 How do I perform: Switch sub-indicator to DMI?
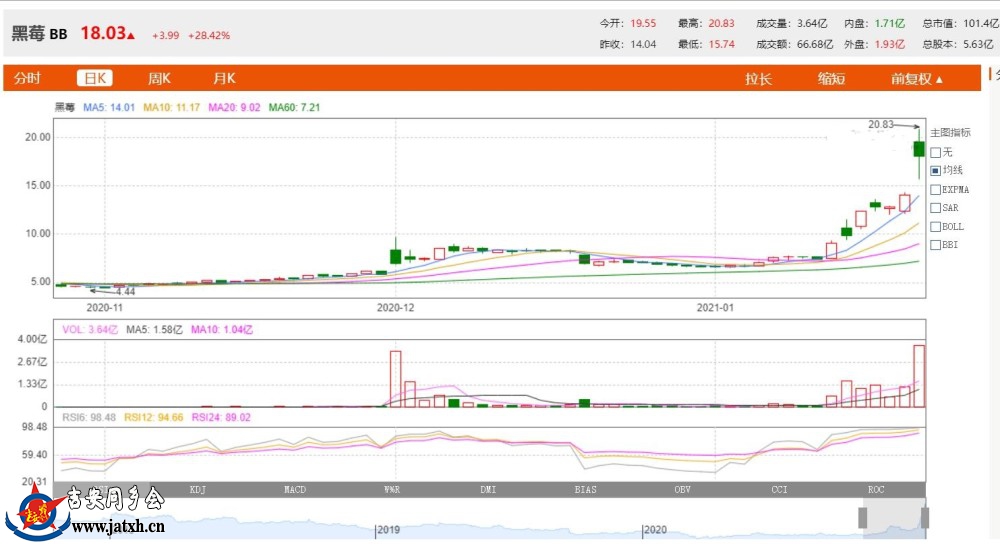point(488,490)
